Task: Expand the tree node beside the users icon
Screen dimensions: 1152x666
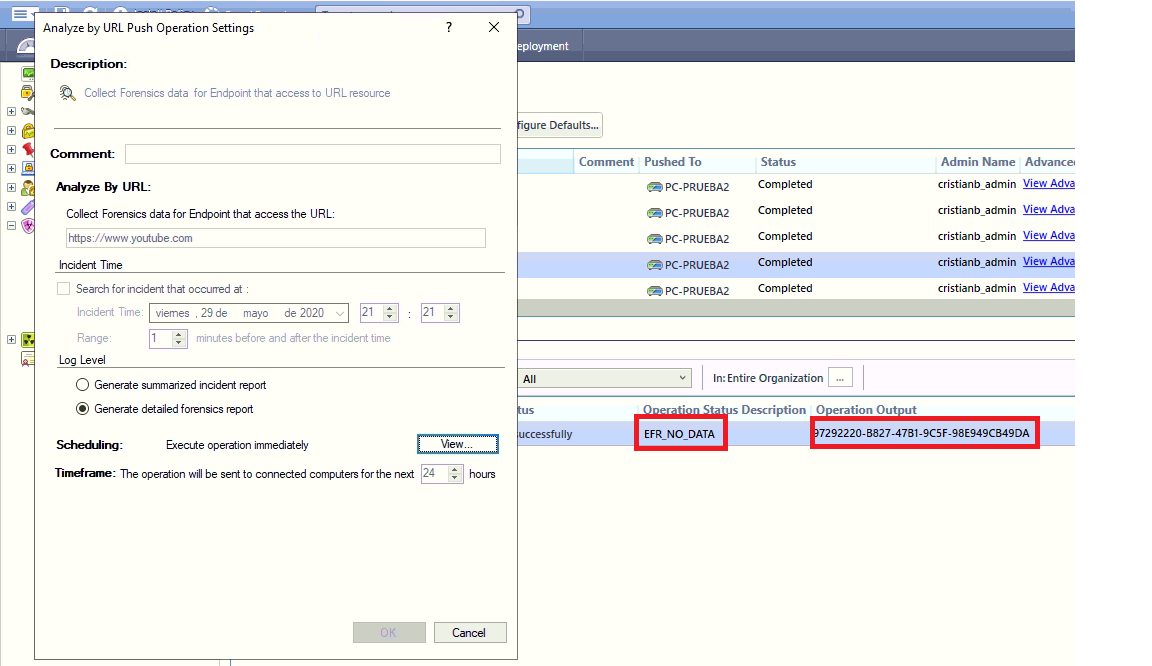Action: pos(11,187)
